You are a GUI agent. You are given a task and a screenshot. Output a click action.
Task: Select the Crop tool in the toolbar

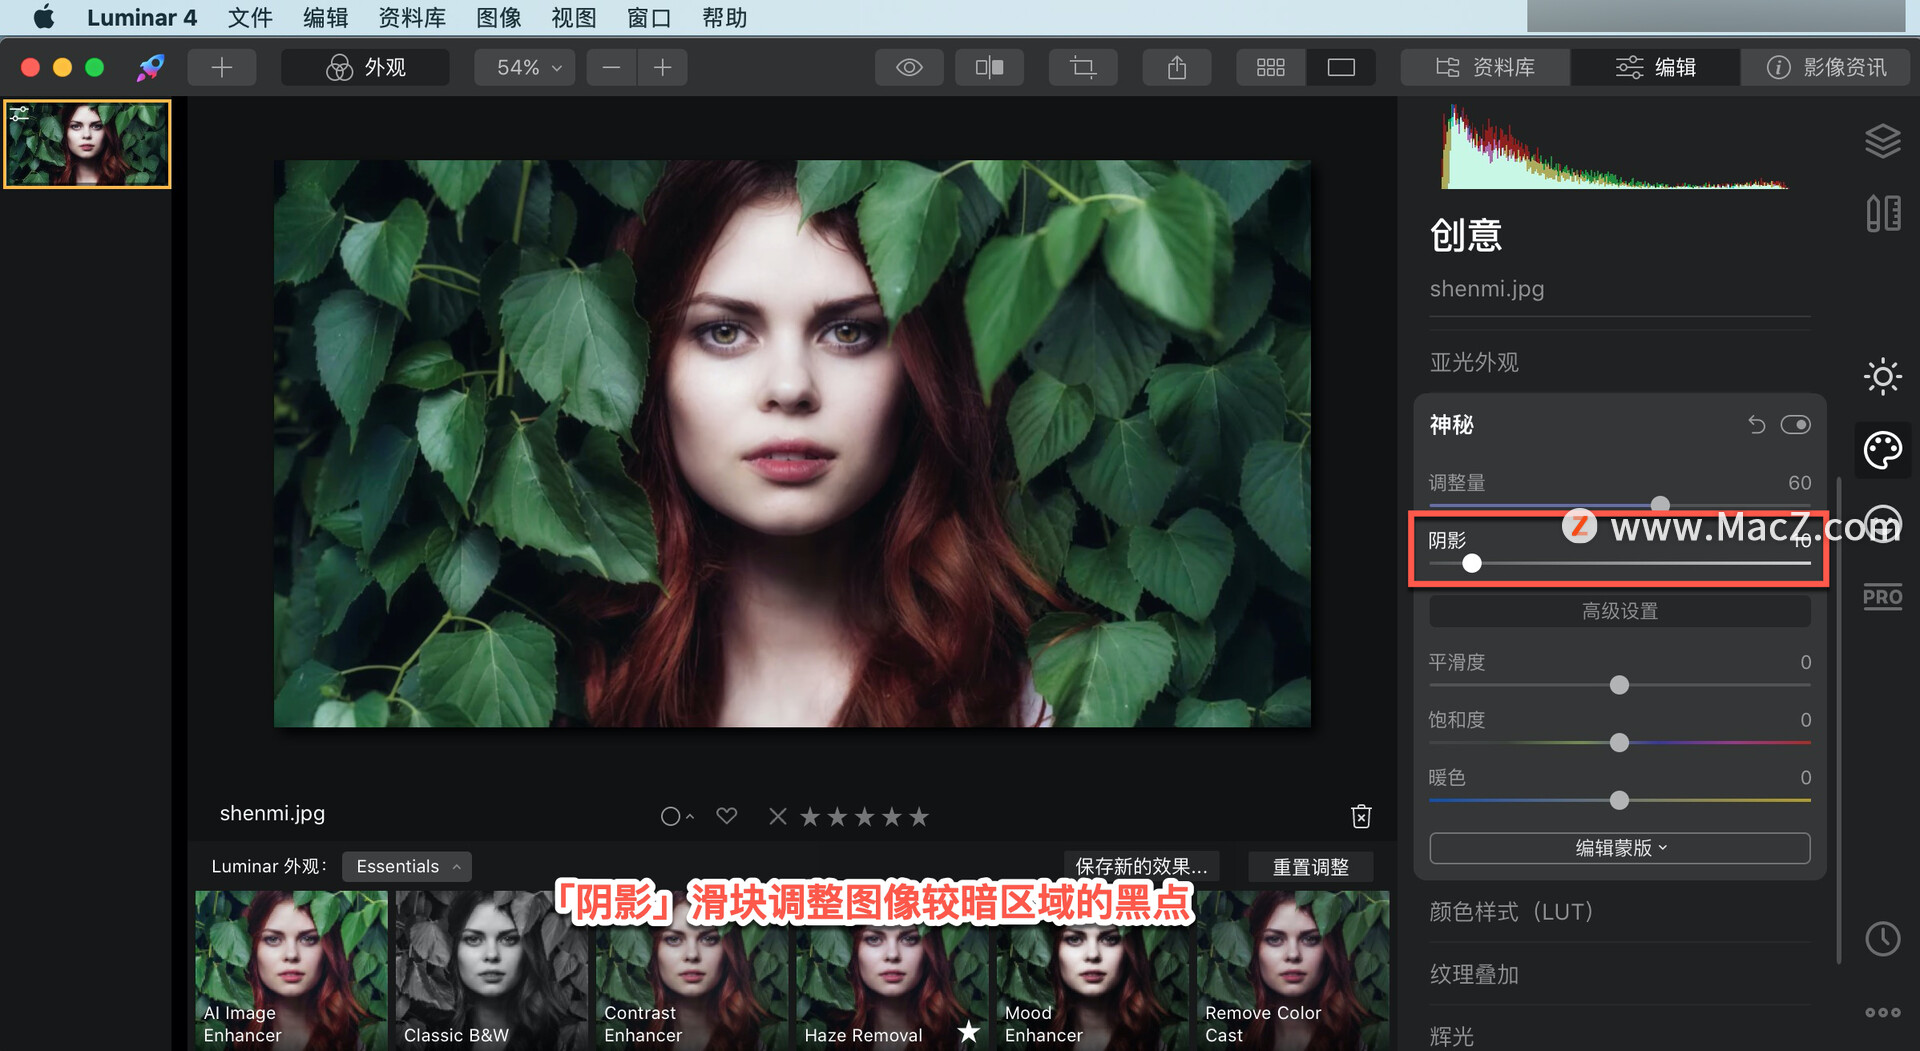click(1083, 67)
